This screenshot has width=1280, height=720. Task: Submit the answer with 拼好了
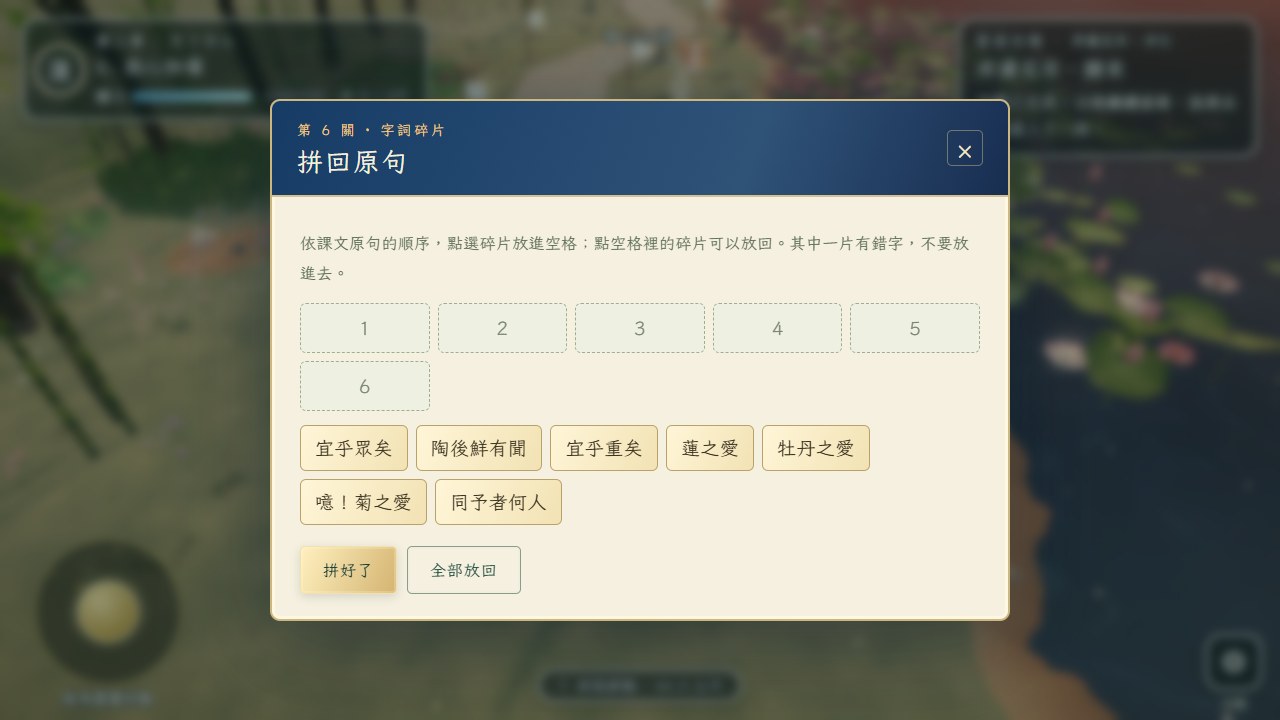click(348, 570)
